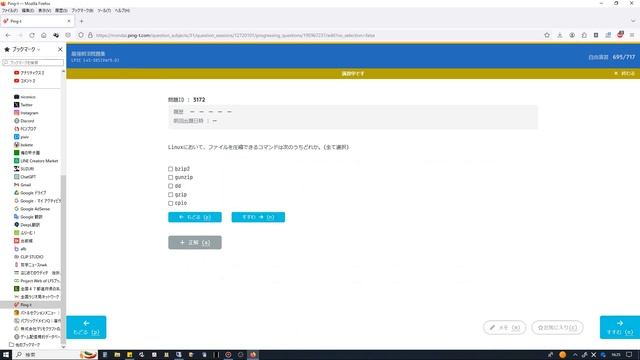The height and width of the screenshot is (360, 640).
Task: Go back with the browser back arrow
Action: (8, 36)
